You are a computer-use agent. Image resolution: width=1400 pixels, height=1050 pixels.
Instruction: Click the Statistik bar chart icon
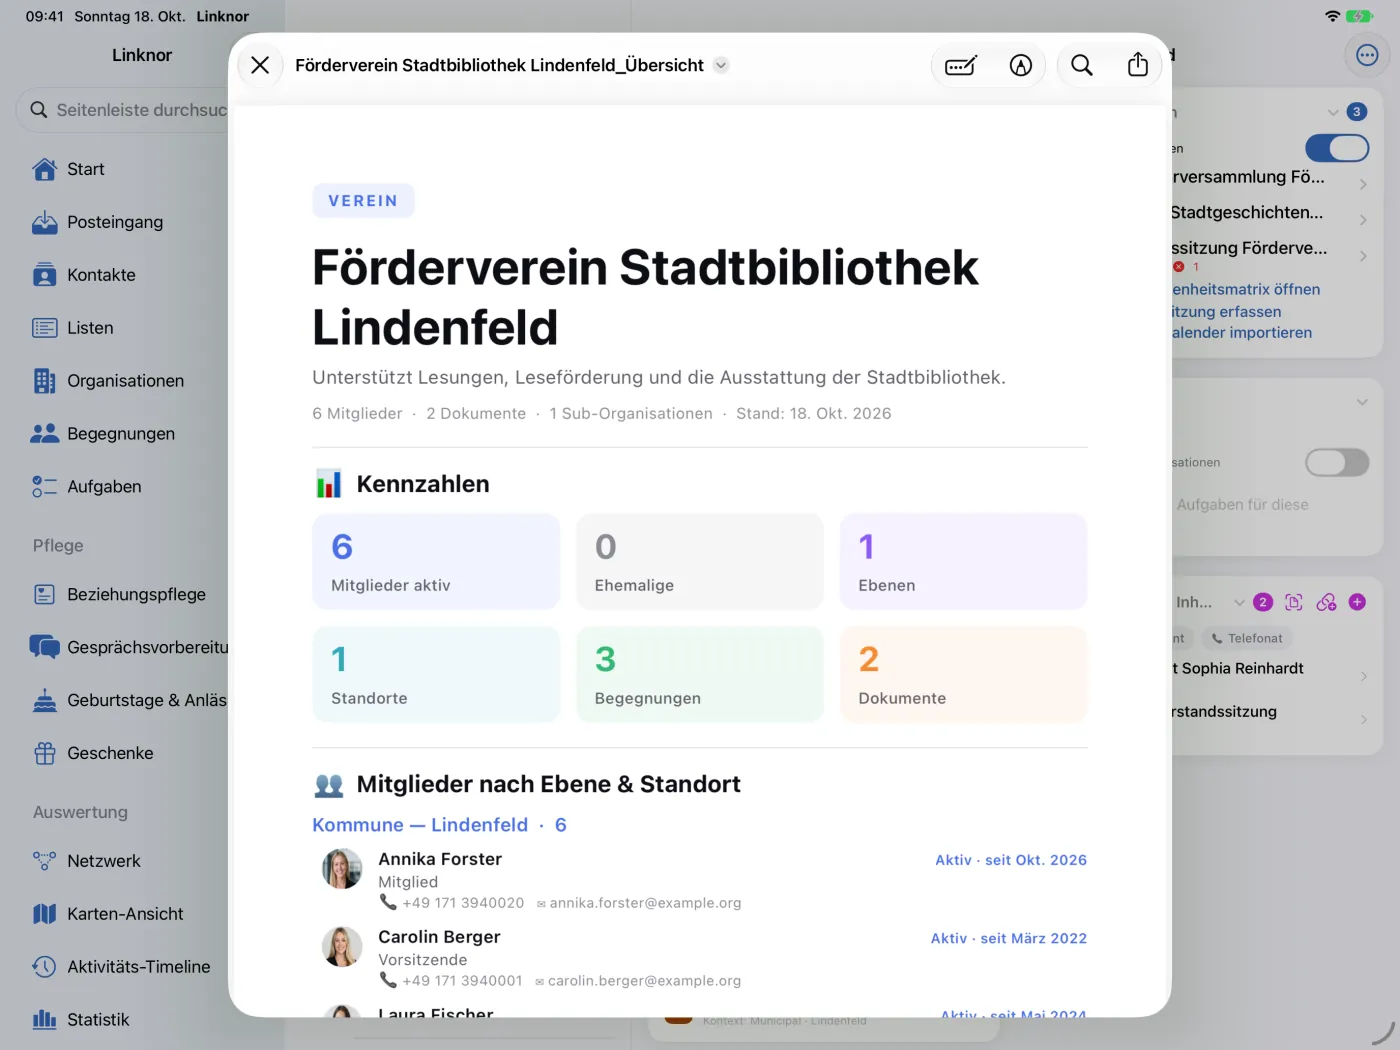[x=44, y=1020]
